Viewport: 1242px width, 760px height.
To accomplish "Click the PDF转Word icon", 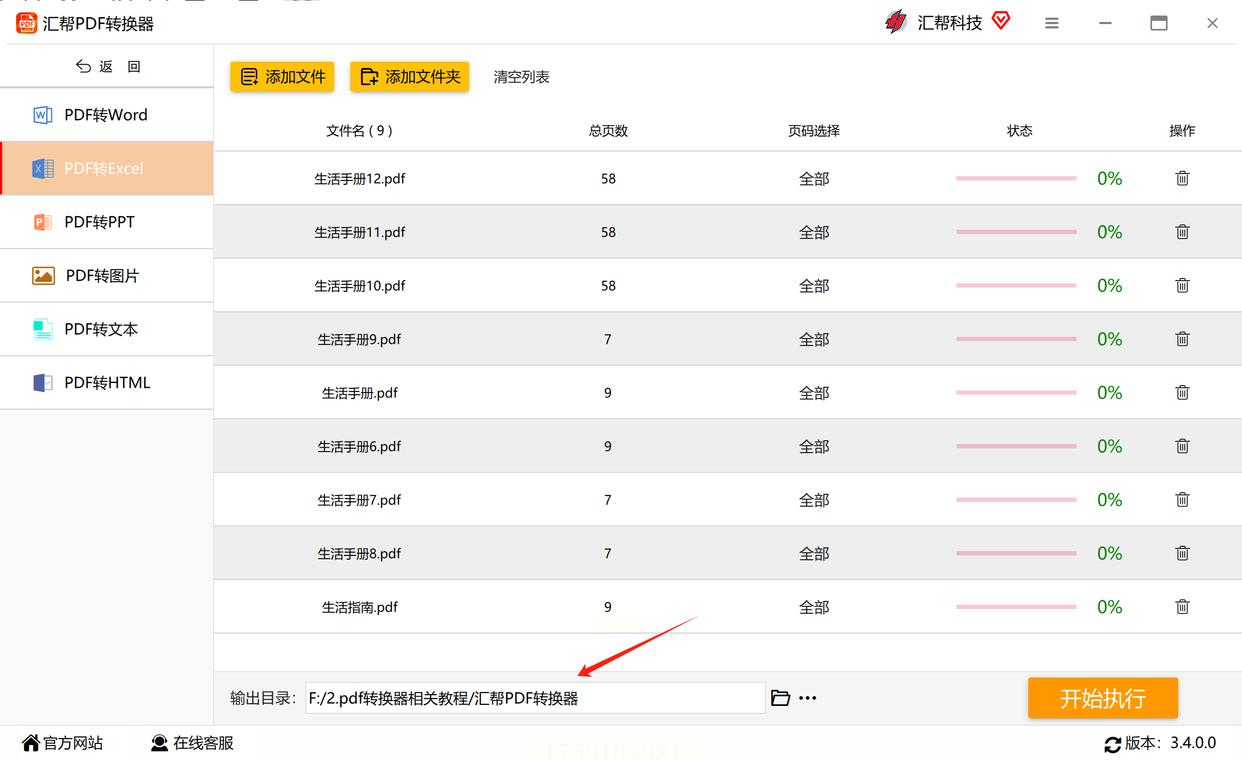I will coord(43,115).
